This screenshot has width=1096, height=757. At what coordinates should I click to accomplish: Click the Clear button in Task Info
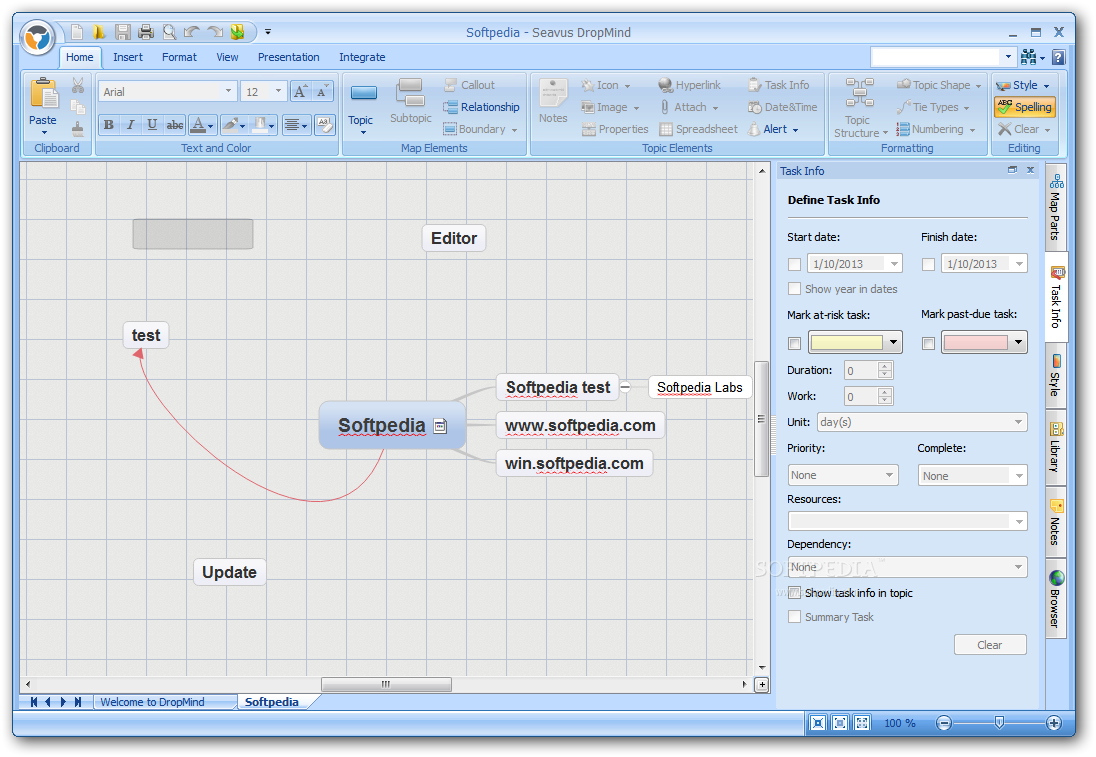[x=990, y=644]
